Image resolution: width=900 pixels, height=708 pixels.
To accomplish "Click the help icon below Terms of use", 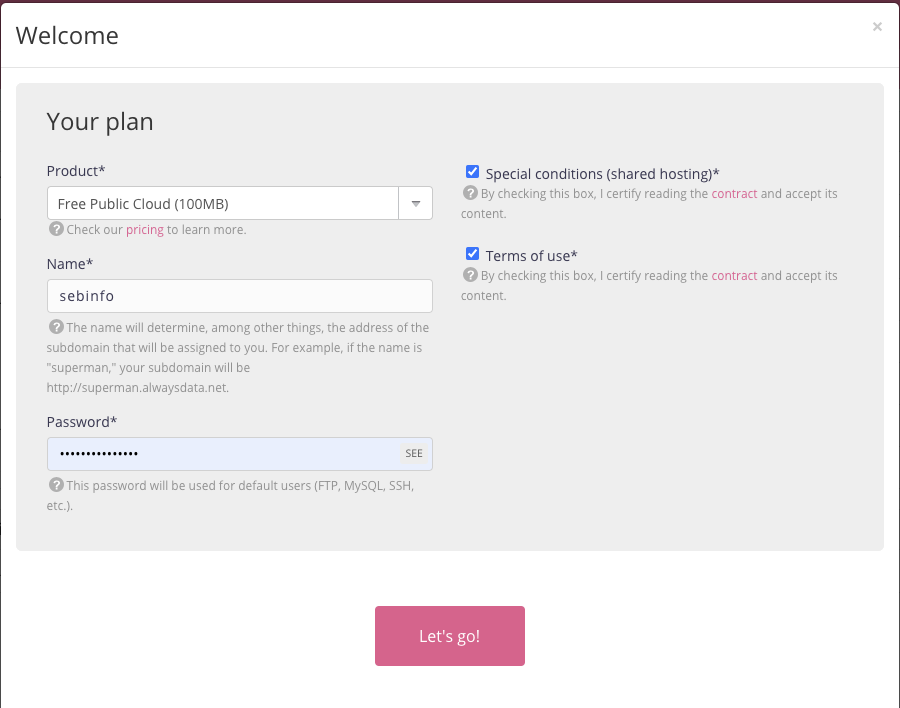I will 470,275.
